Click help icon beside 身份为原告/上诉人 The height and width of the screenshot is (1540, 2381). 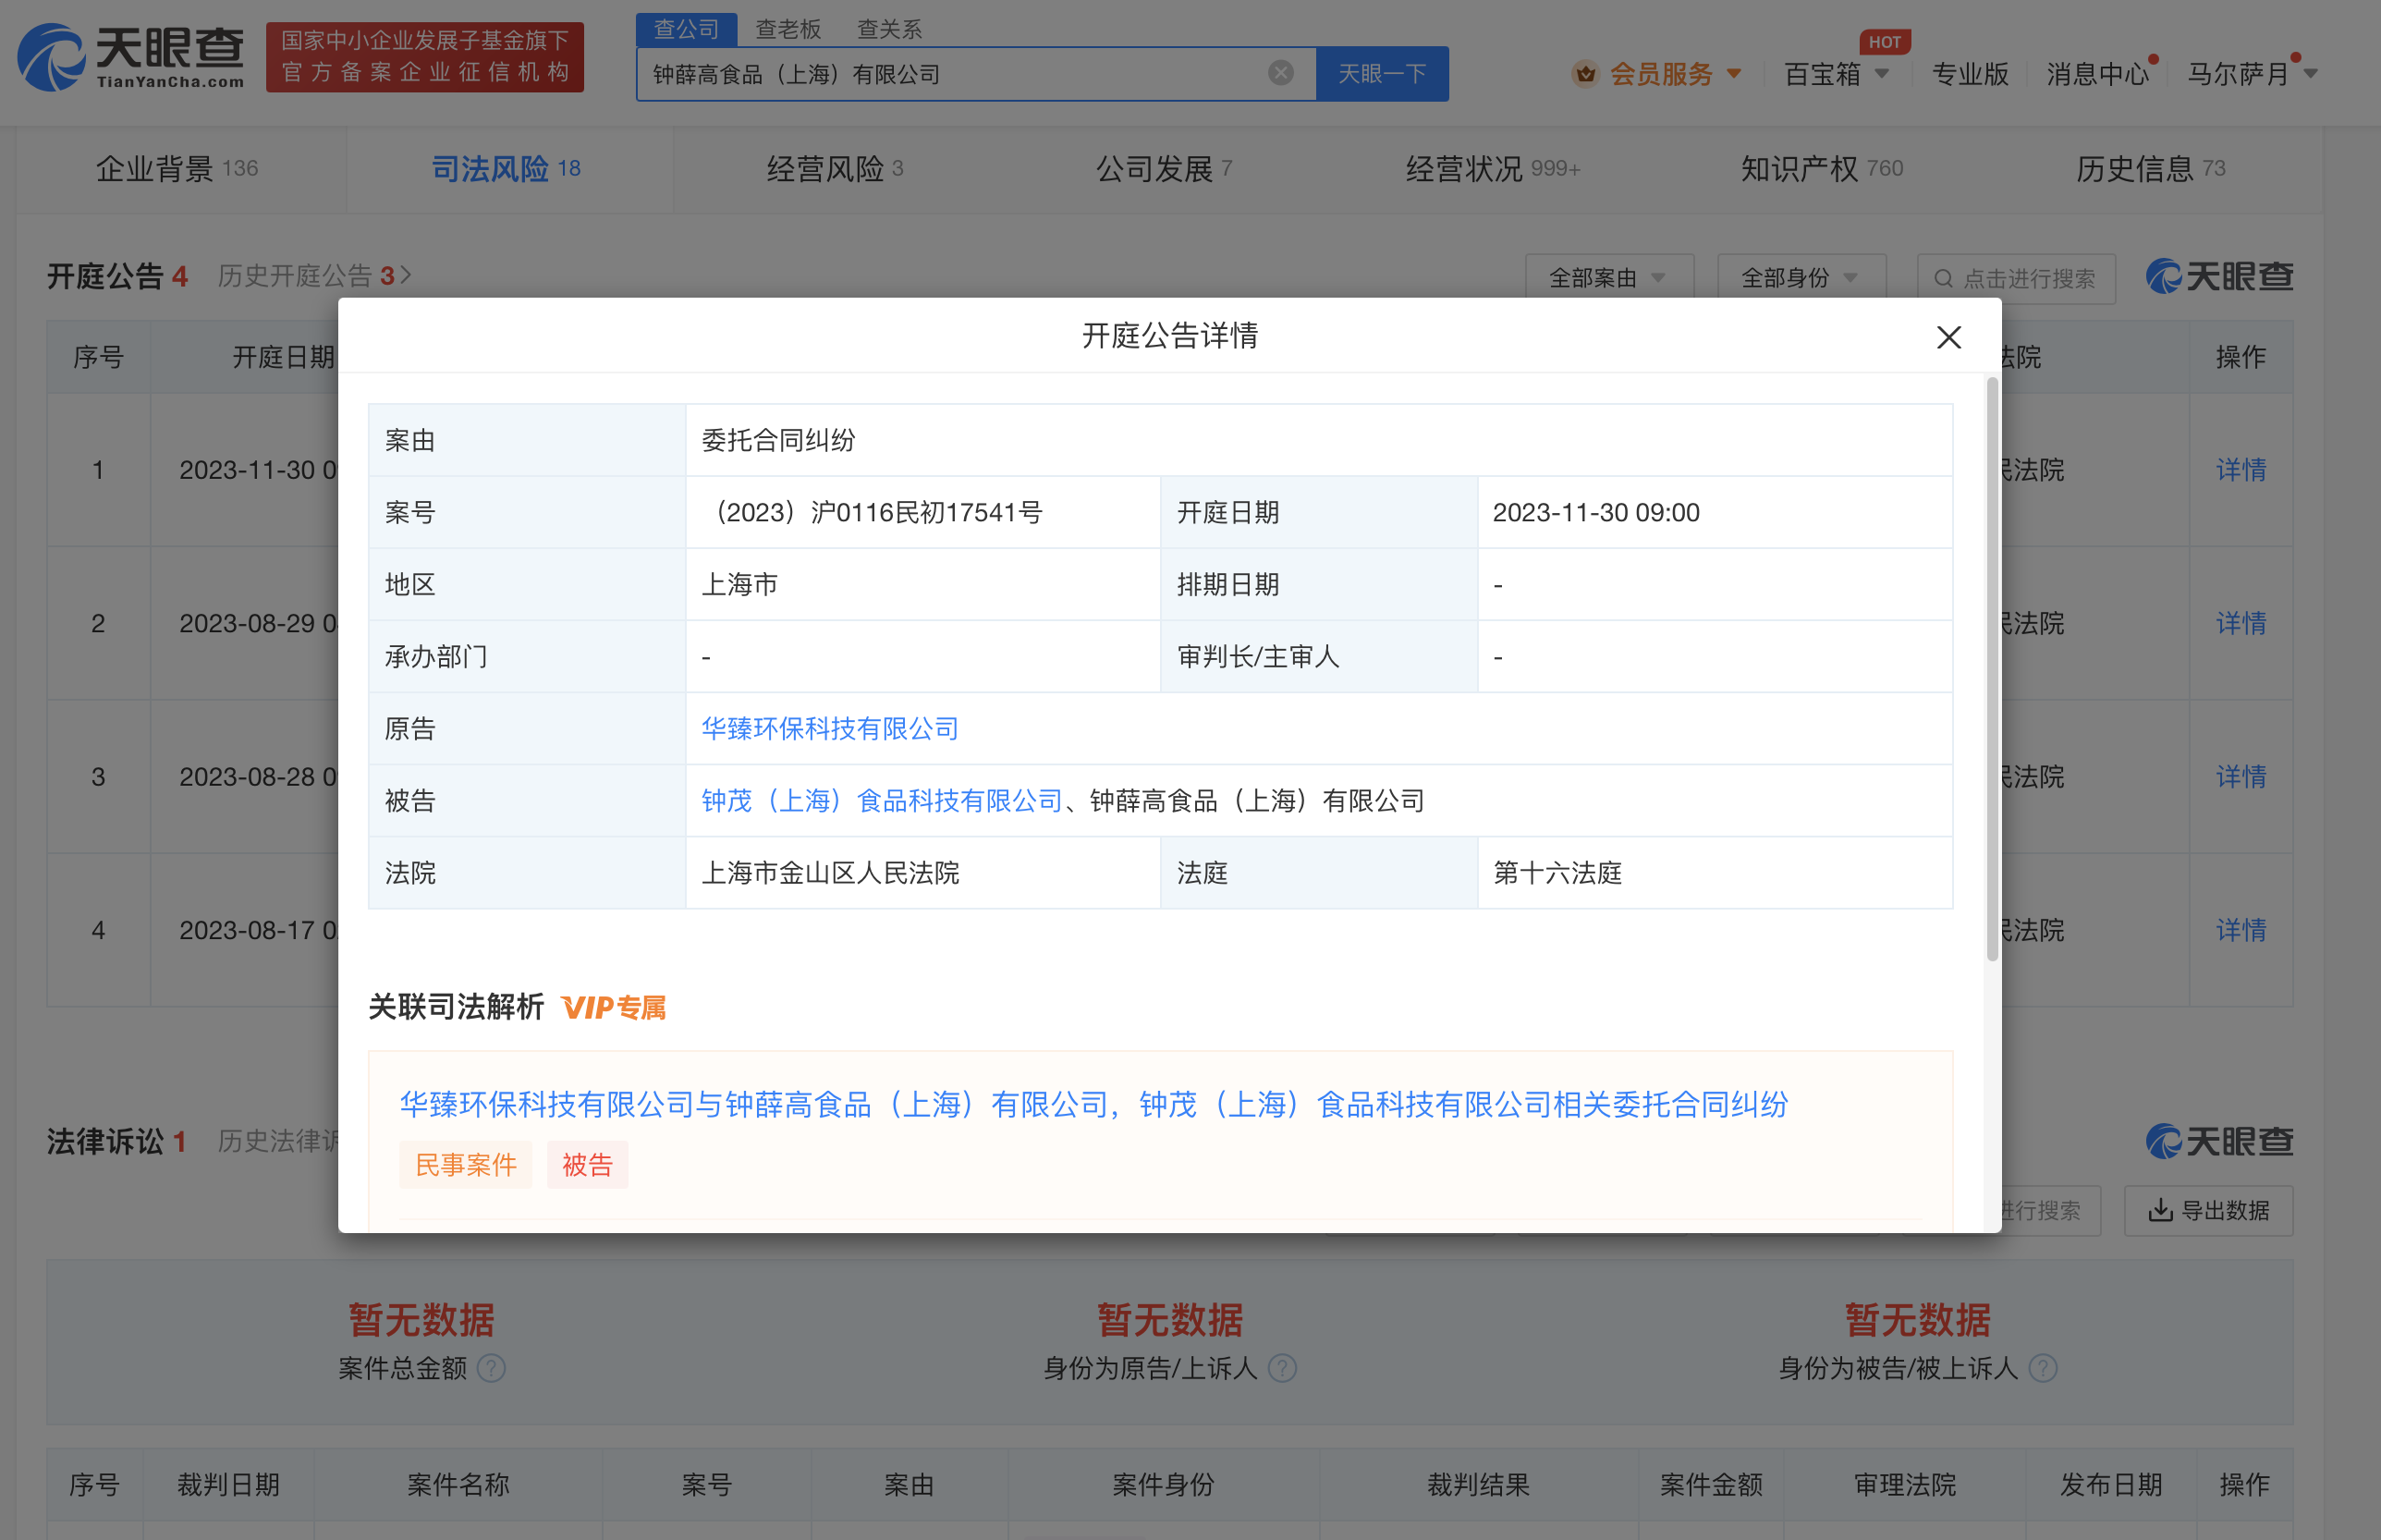[1282, 1367]
